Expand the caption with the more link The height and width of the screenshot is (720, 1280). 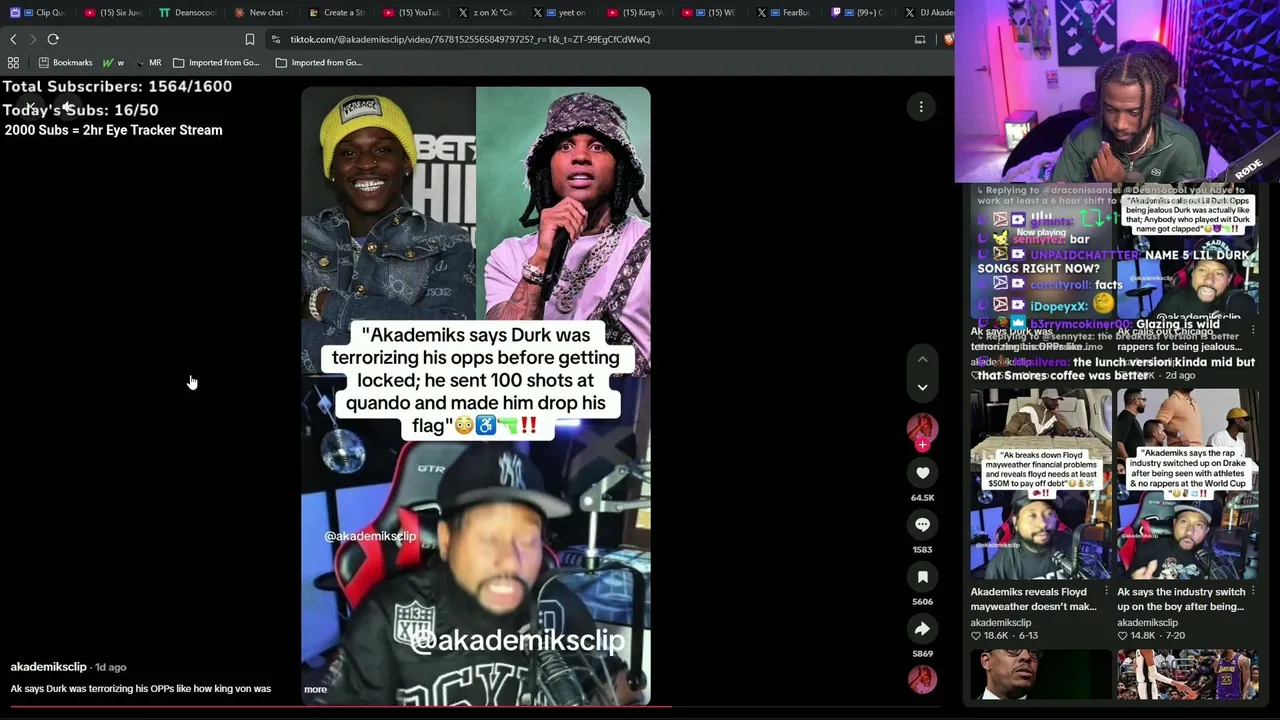pyautogui.click(x=315, y=689)
